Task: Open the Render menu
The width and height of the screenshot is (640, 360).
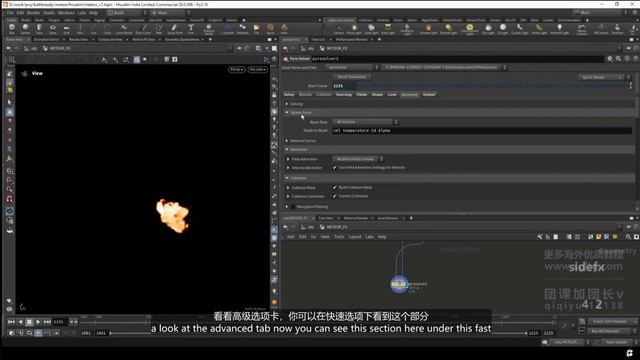Action: tap(33, 13)
